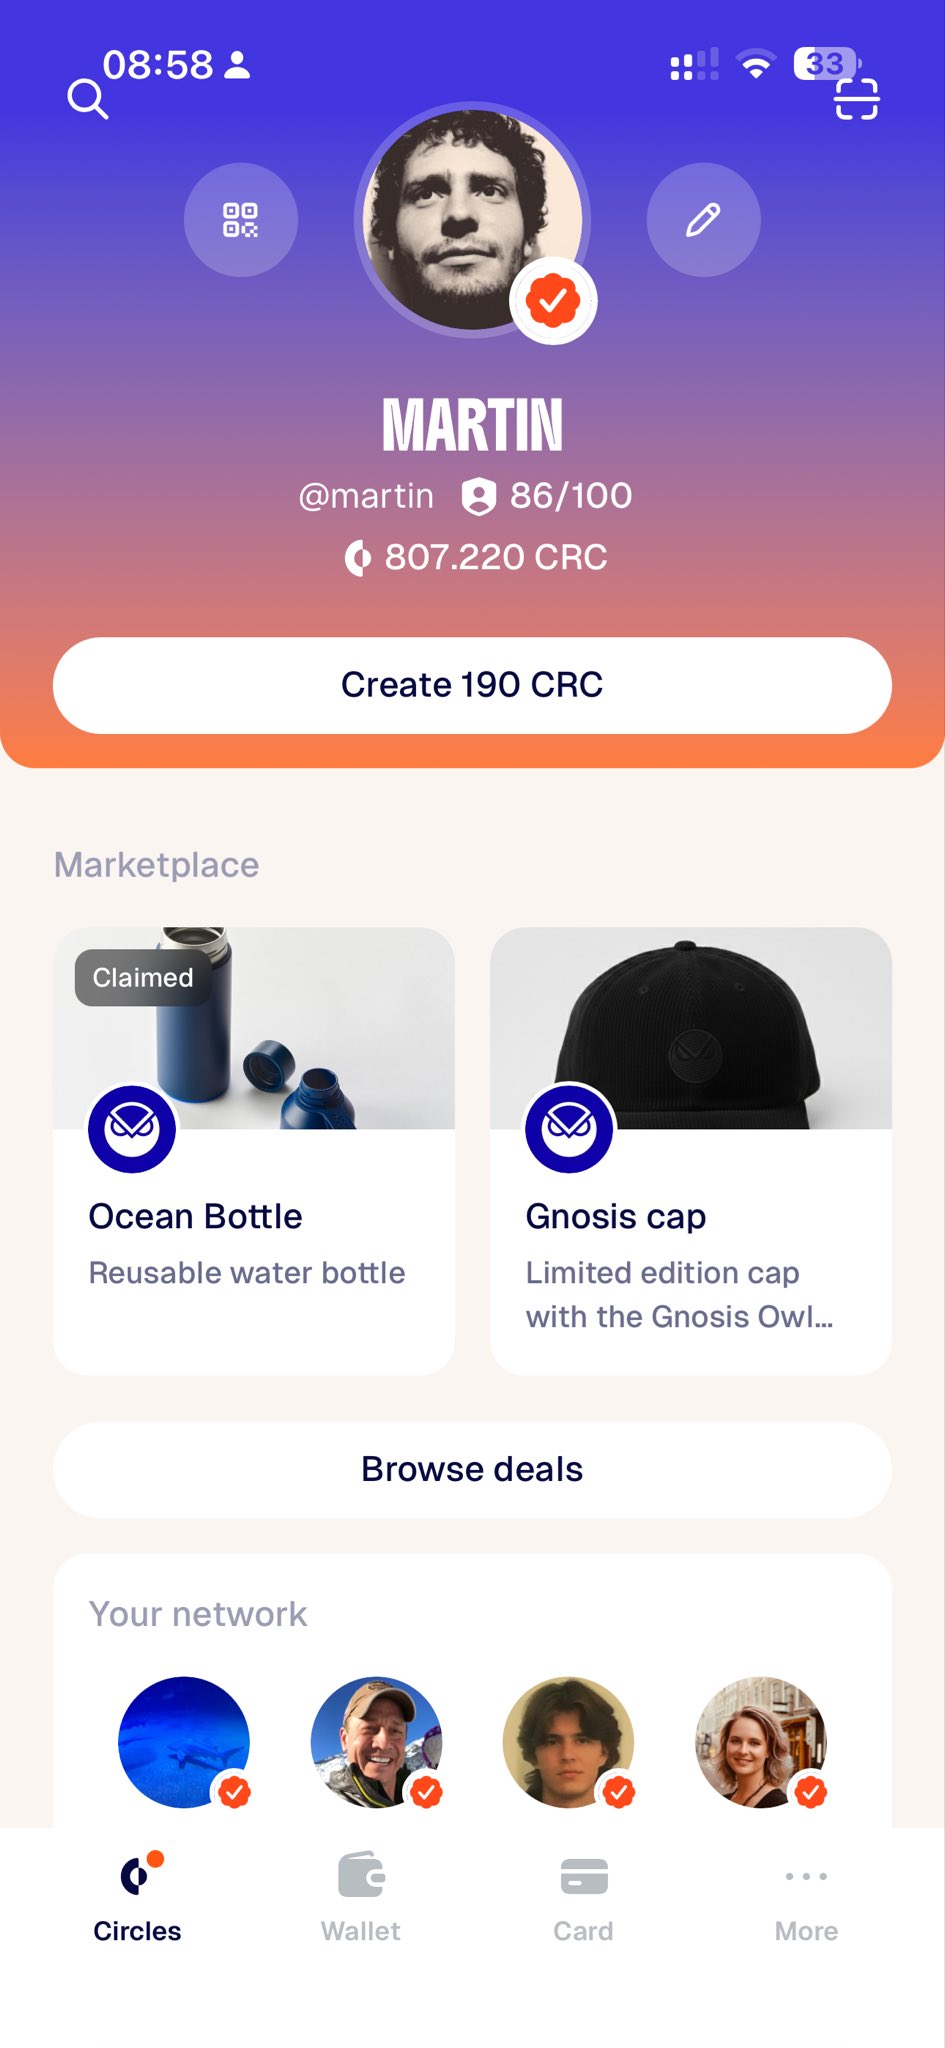Switch to the Card tab

(x=583, y=1895)
